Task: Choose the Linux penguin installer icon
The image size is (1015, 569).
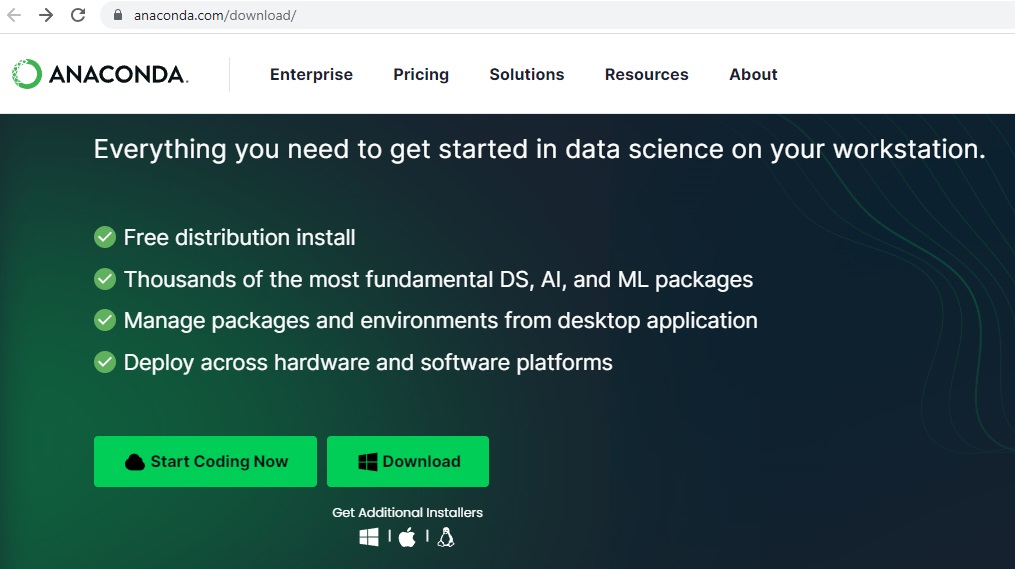Action: 446,537
